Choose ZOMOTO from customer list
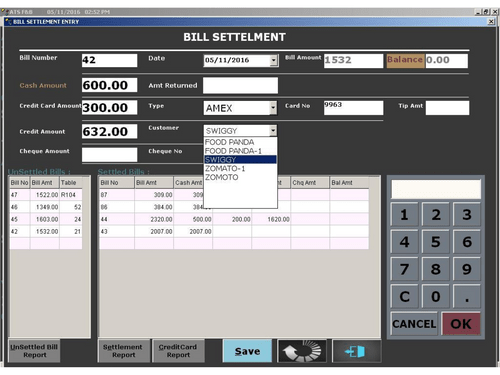Image resolution: width=500 pixels, height=375 pixels. 240,177
